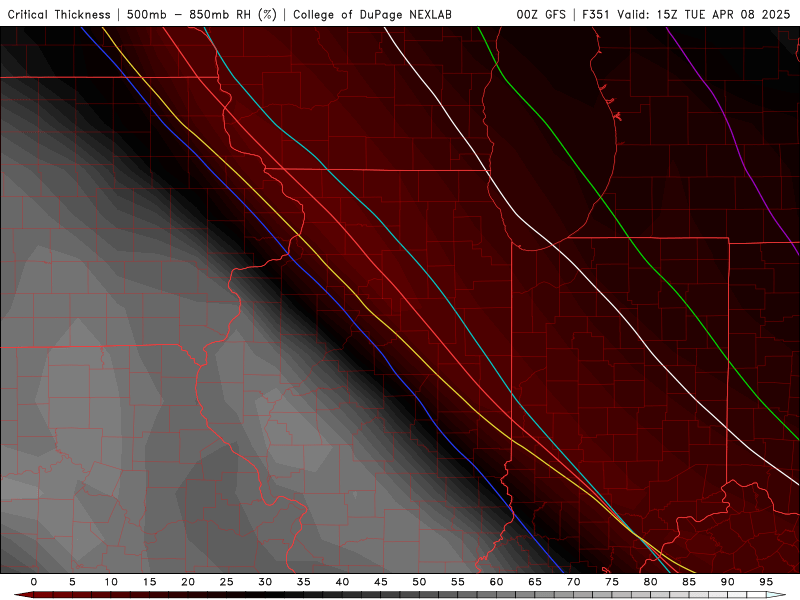The height and width of the screenshot is (600, 800).
Task: Click colorbar label "20"
Action: [x=188, y=582]
